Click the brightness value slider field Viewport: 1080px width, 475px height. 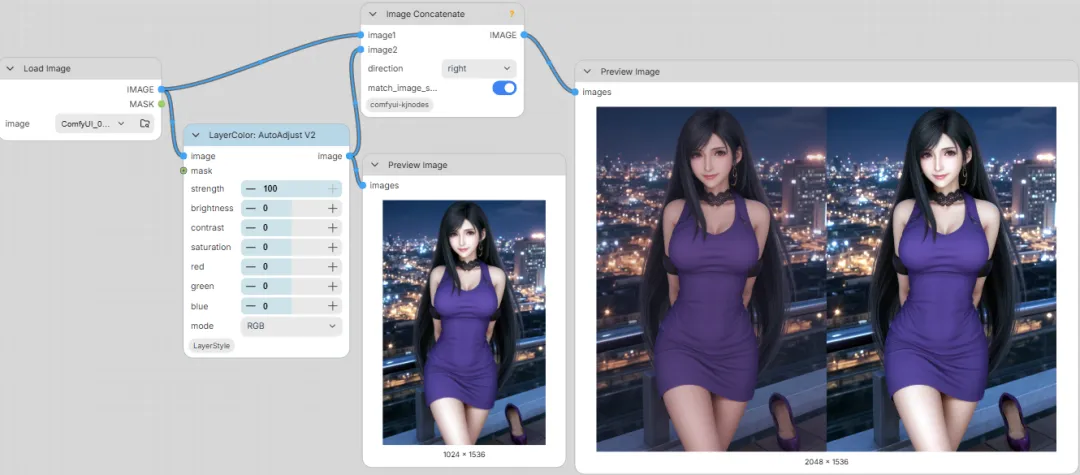point(291,208)
